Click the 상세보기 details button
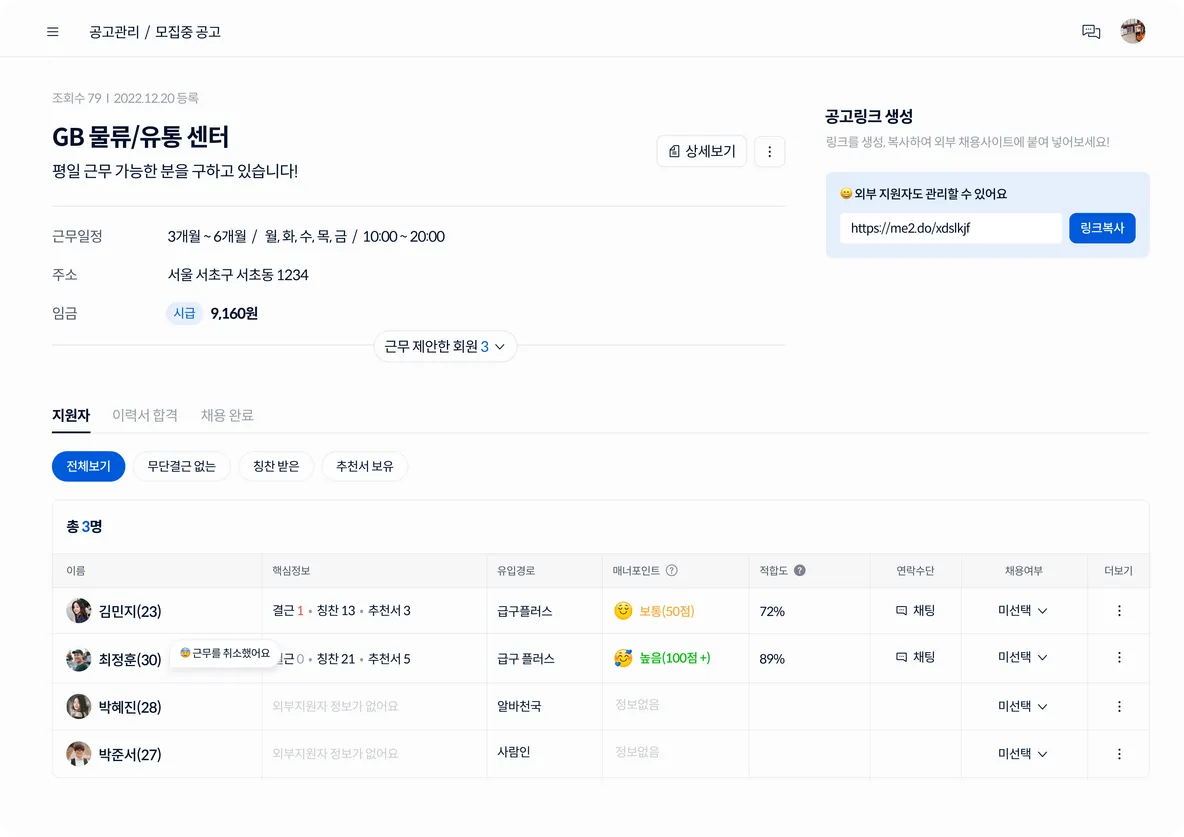Image resolution: width=1184 pixels, height=837 pixels. pos(701,152)
